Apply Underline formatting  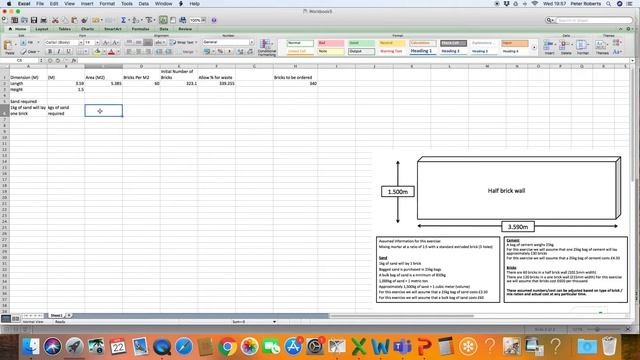point(68,51)
